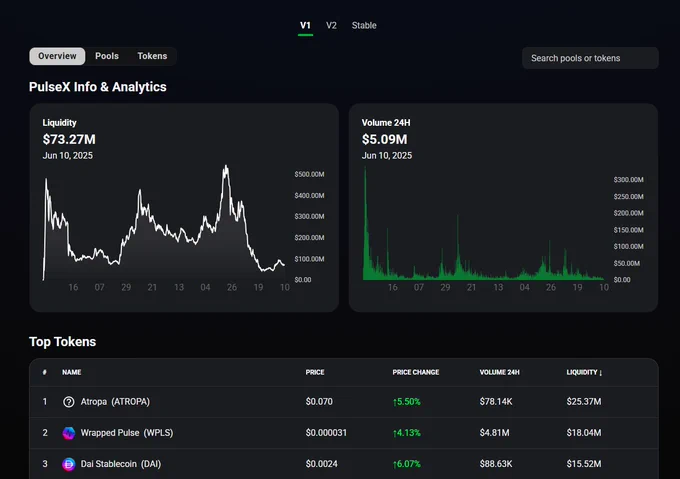Sort tokens by the PRICE column
This screenshot has height=479, width=680.
[315, 372]
